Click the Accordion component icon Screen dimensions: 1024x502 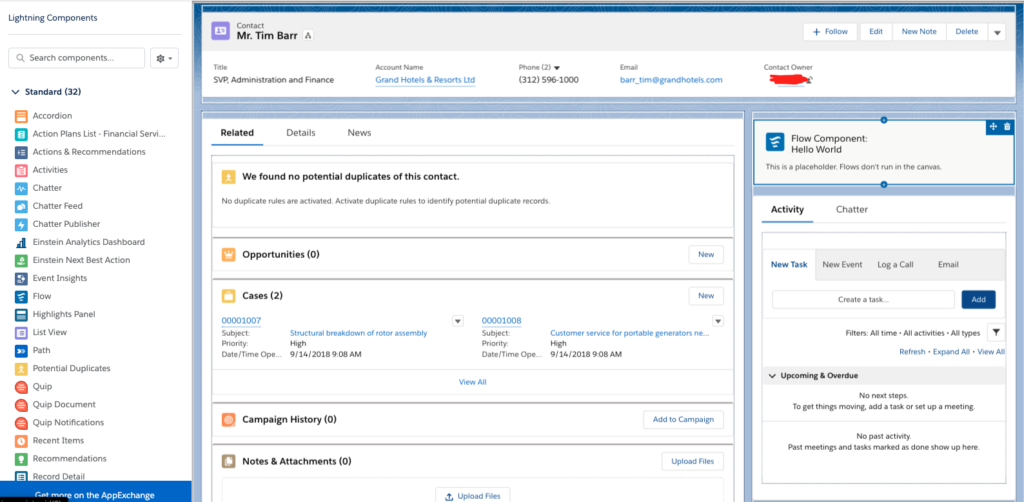tap(21, 116)
